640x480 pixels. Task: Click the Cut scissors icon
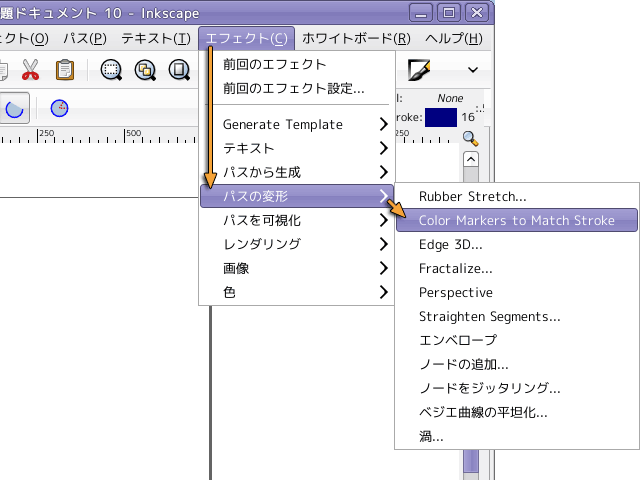pyautogui.click(x=29, y=70)
